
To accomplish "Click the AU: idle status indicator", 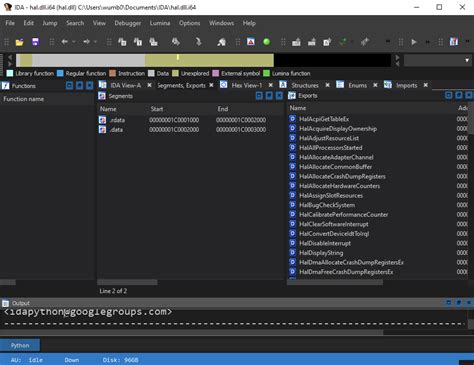I will [x=27, y=360].
